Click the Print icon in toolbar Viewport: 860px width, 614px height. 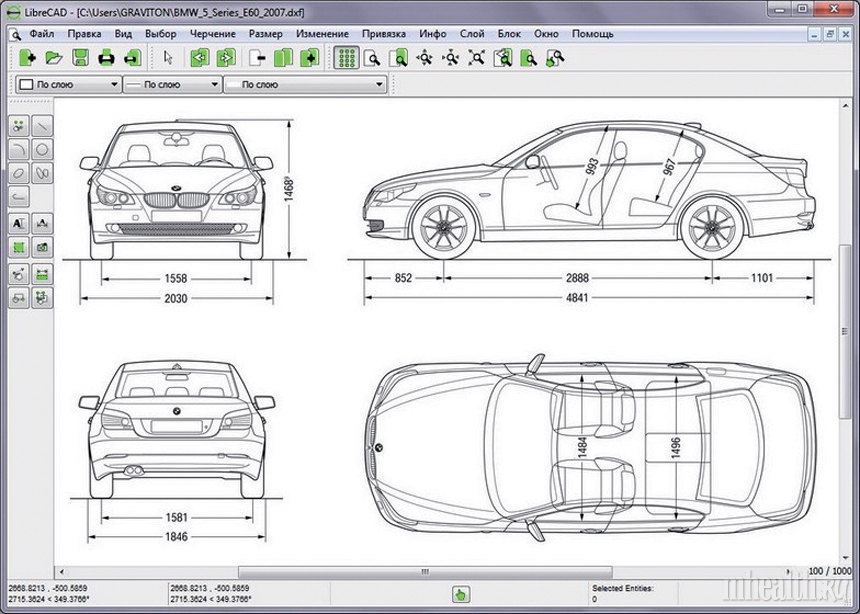106,58
